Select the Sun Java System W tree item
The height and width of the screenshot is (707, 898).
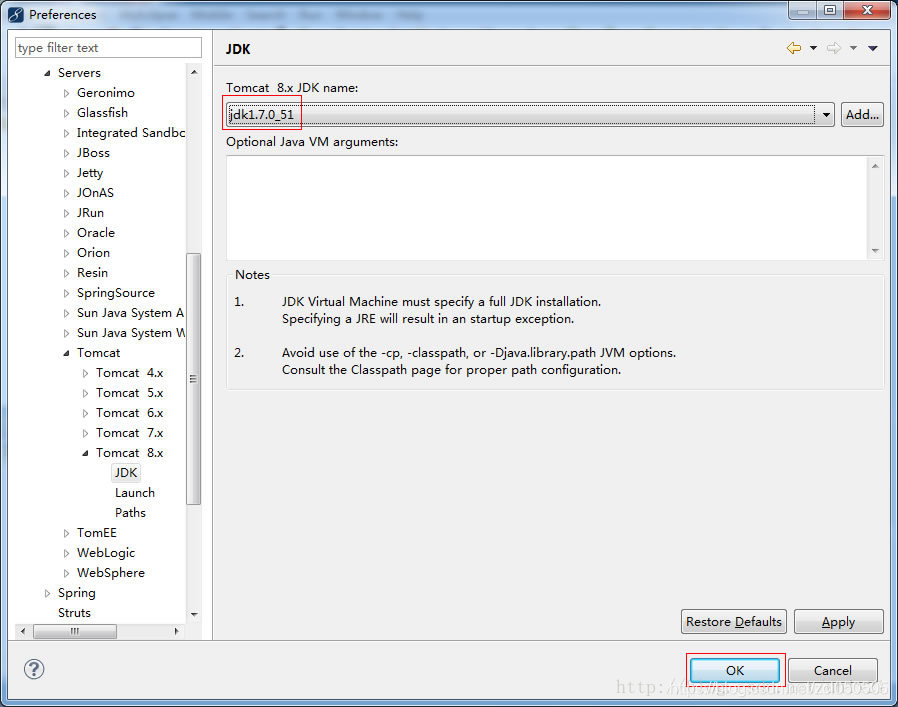[131, 333]
